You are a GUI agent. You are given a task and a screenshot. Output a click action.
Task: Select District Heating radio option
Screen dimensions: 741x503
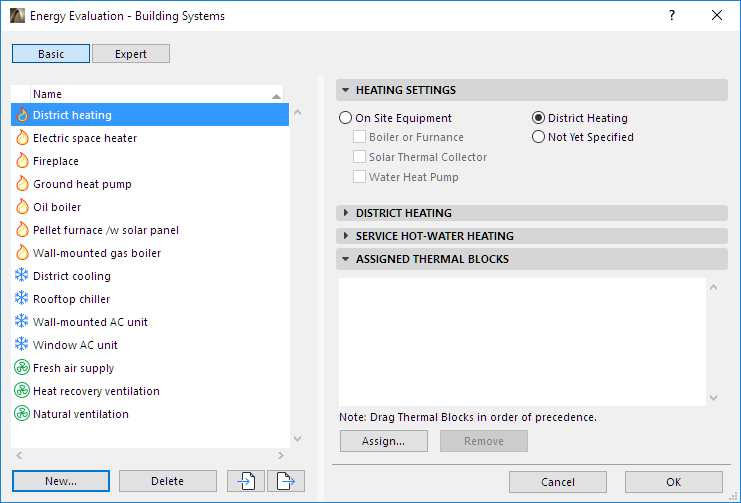click(x=538, y=118)
